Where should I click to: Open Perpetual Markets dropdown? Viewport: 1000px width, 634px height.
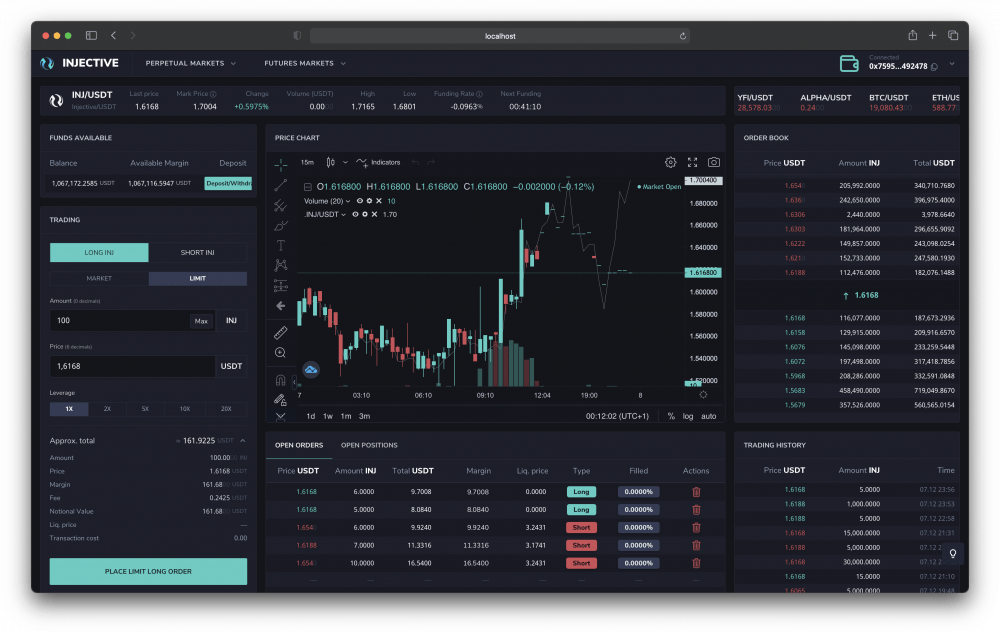click(191, 63)
